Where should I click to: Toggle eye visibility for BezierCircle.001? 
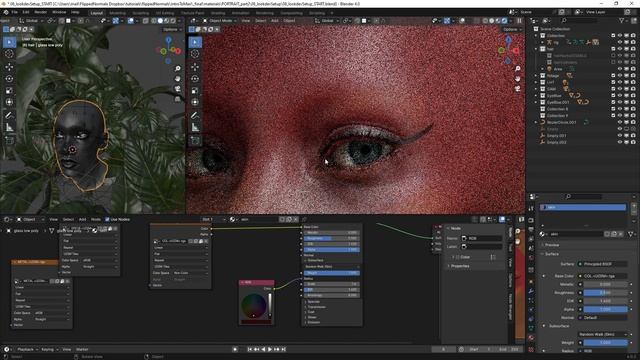620,122
